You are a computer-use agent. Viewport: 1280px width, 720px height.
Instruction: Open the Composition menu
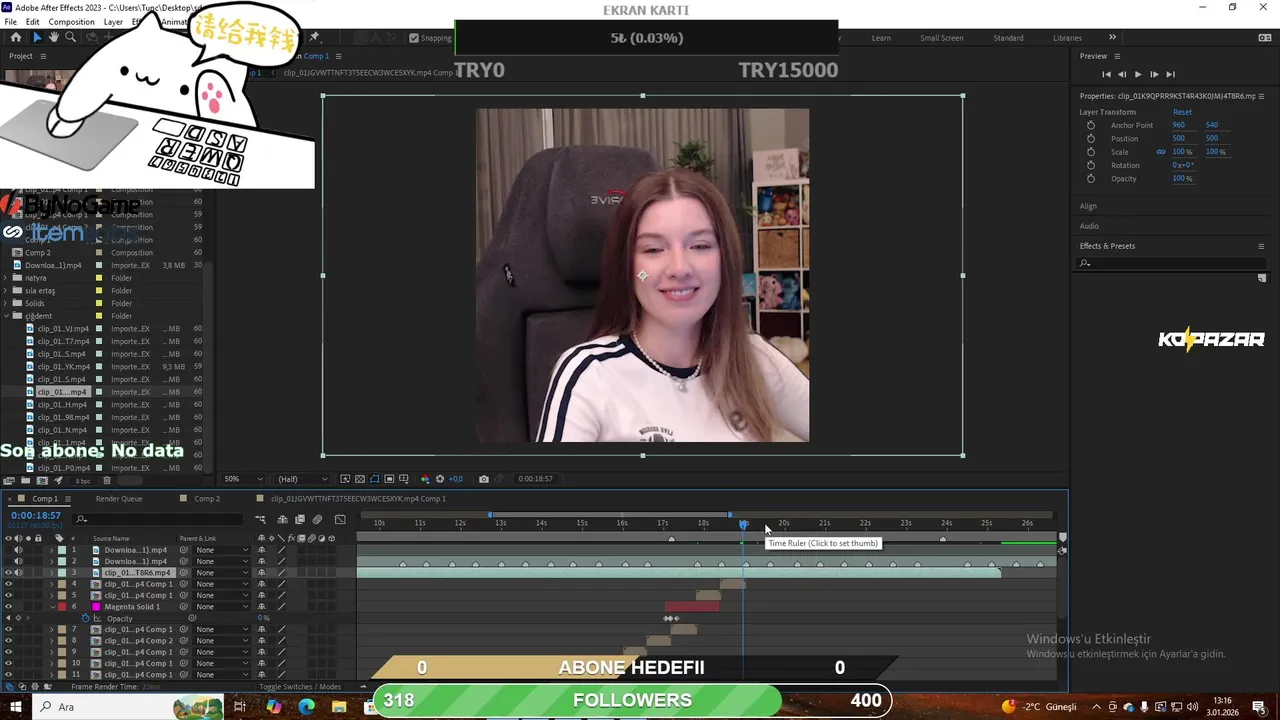[71, 22]
